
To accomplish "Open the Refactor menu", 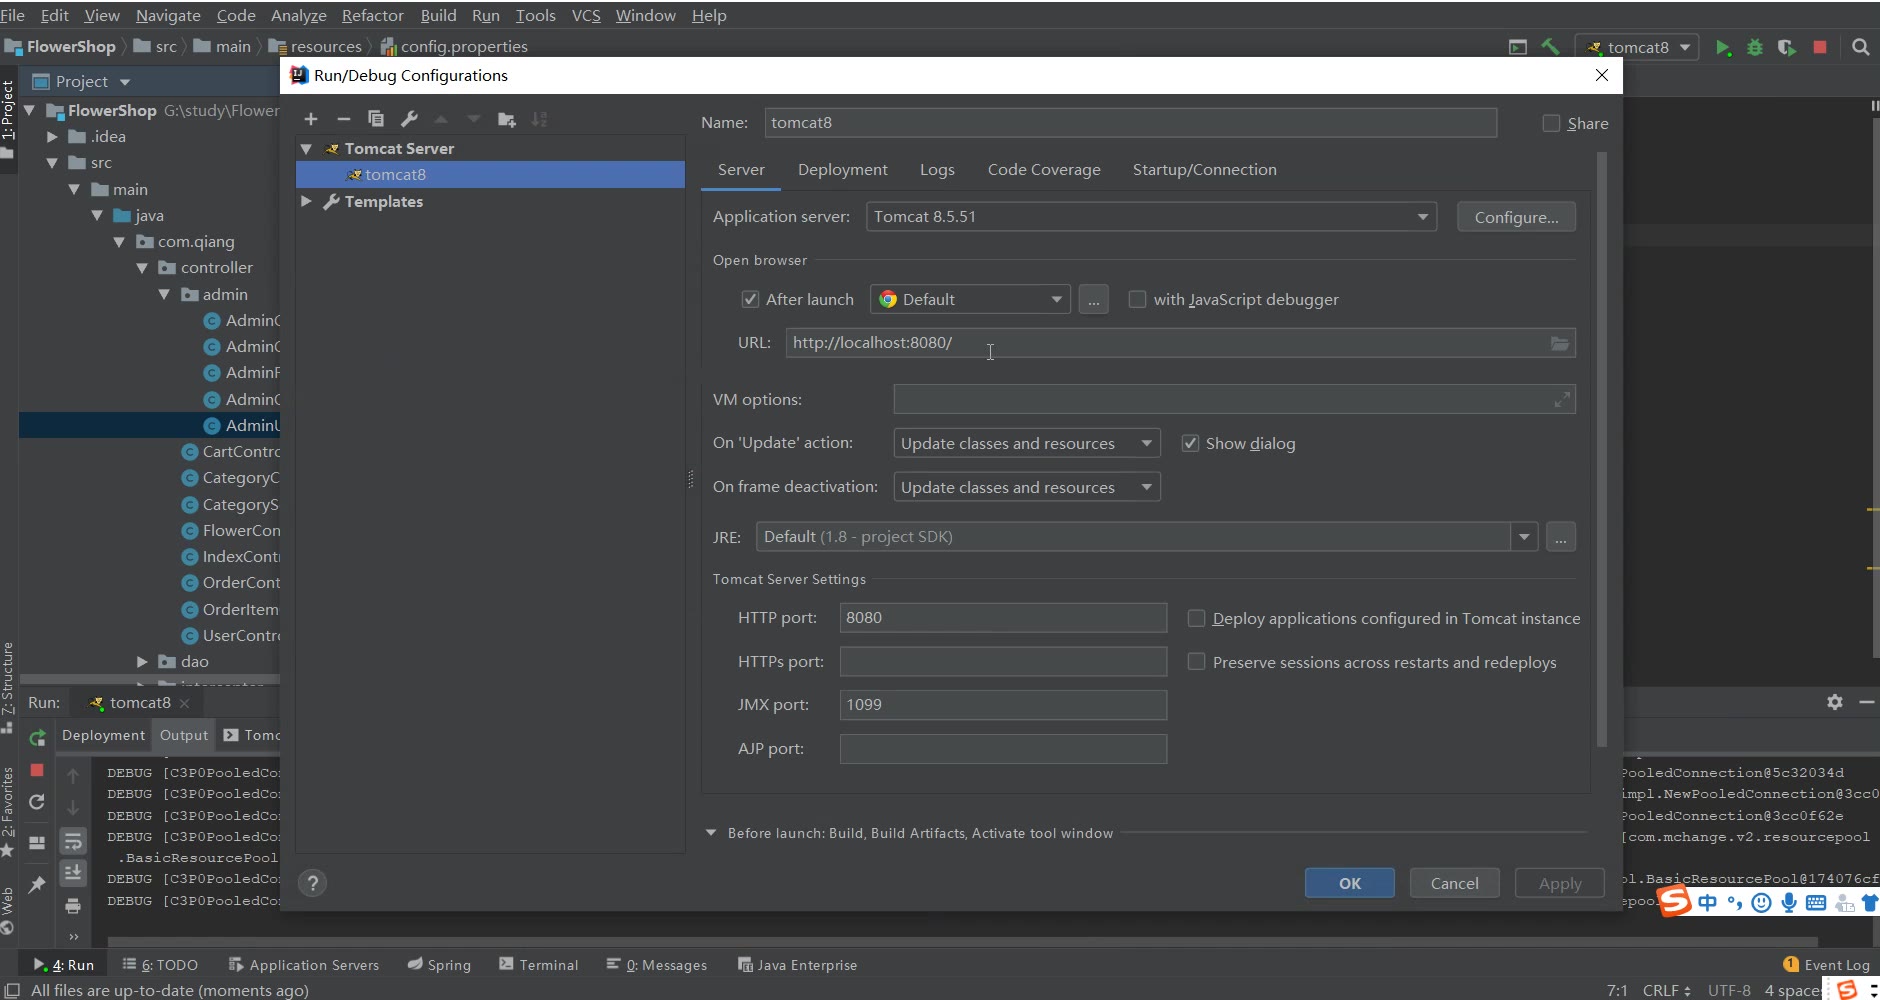I will (372, 15).
